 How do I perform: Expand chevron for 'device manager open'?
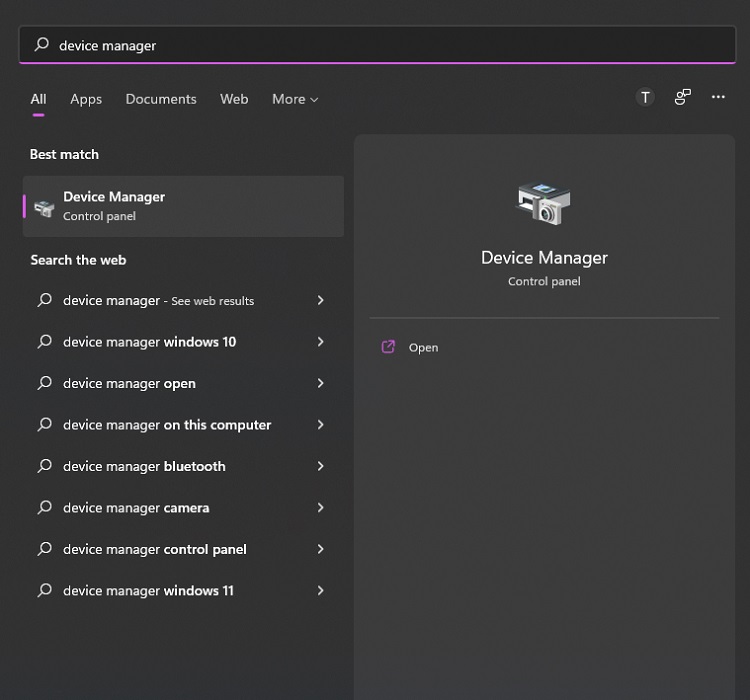[x=320, y=383]
